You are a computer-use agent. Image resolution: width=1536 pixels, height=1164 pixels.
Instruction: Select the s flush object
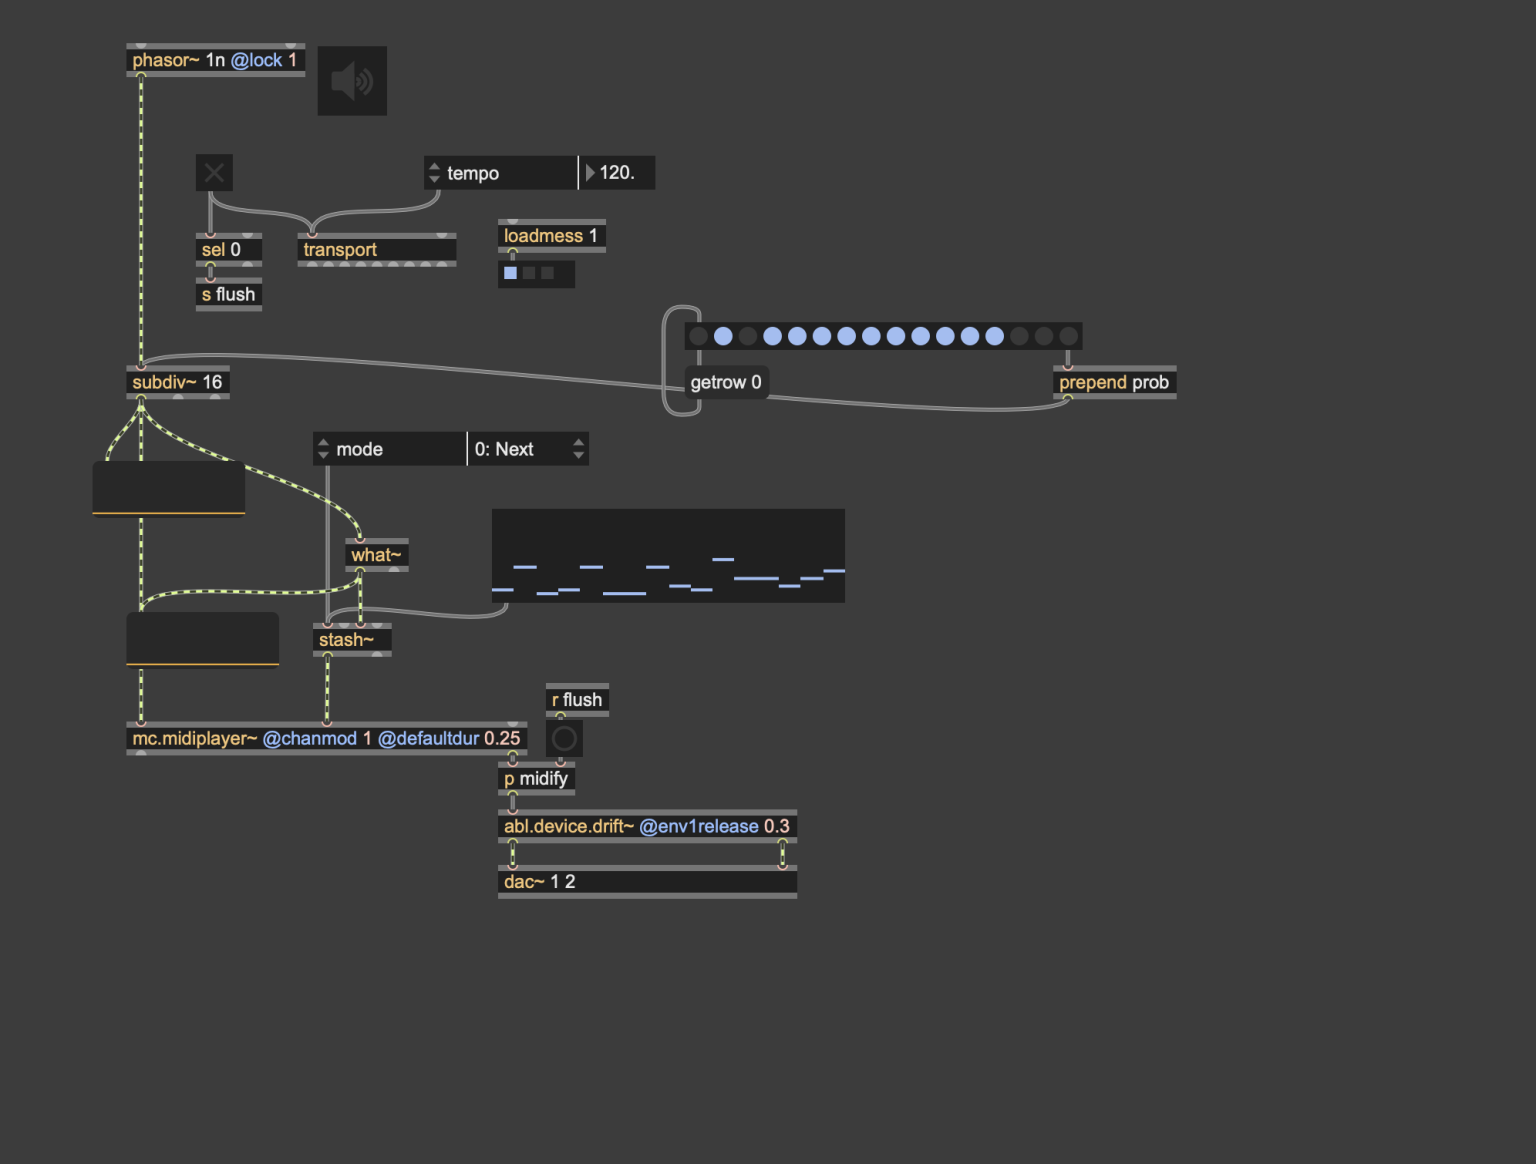coord(229,294)
